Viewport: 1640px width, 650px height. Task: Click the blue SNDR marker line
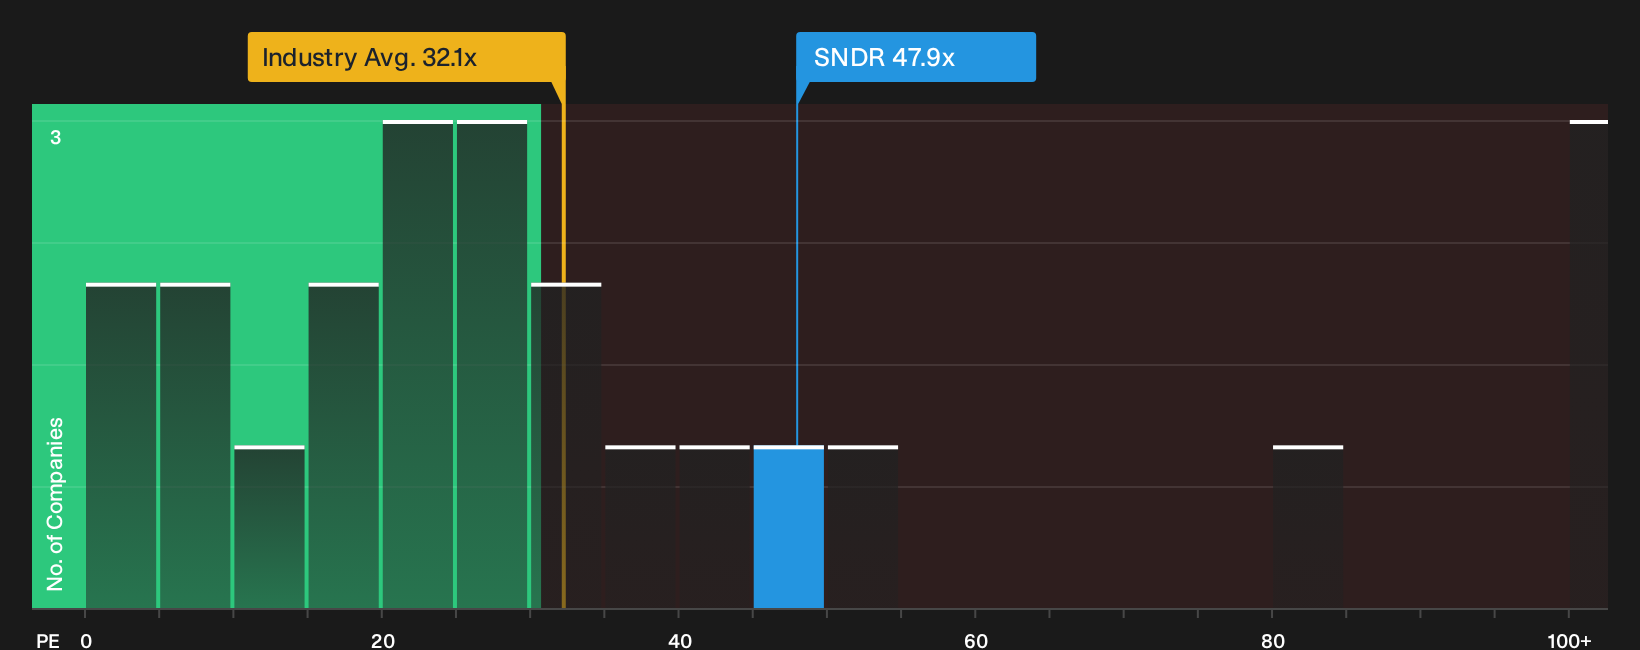tap(797, 264)
